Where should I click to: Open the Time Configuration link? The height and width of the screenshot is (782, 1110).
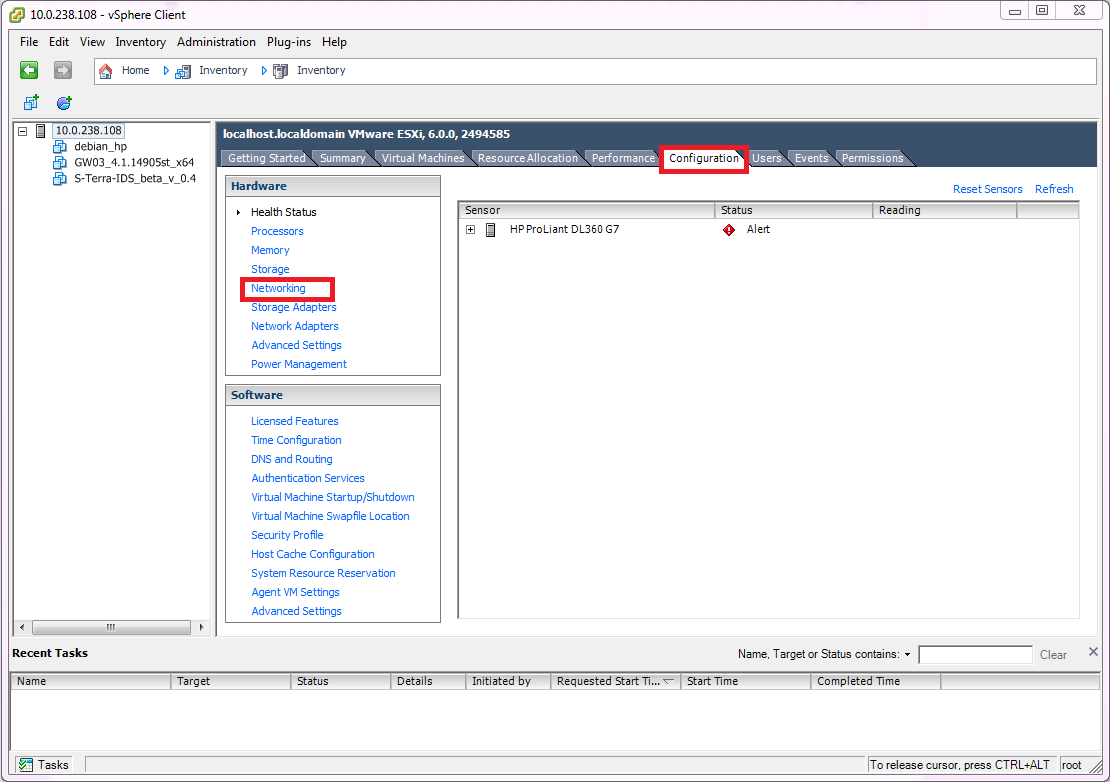point(296,440)
